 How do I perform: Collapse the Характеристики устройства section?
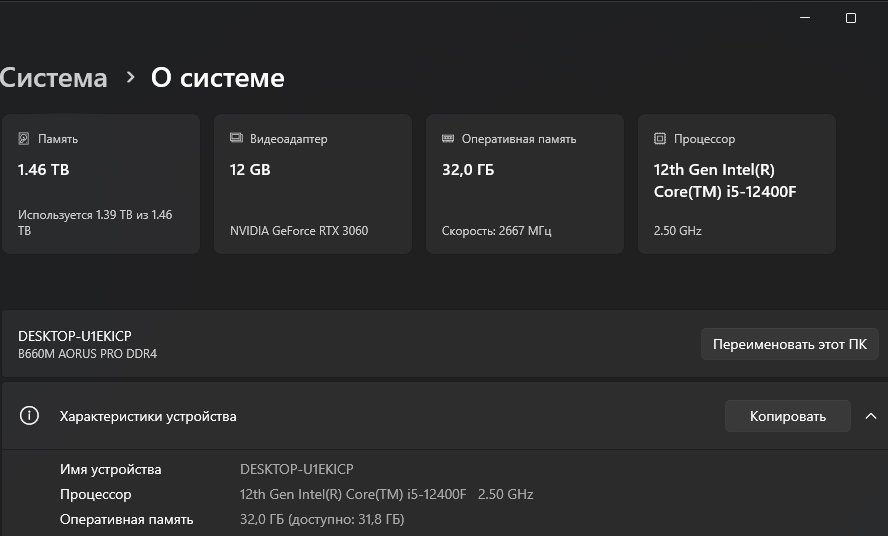(x=870, y=416)
